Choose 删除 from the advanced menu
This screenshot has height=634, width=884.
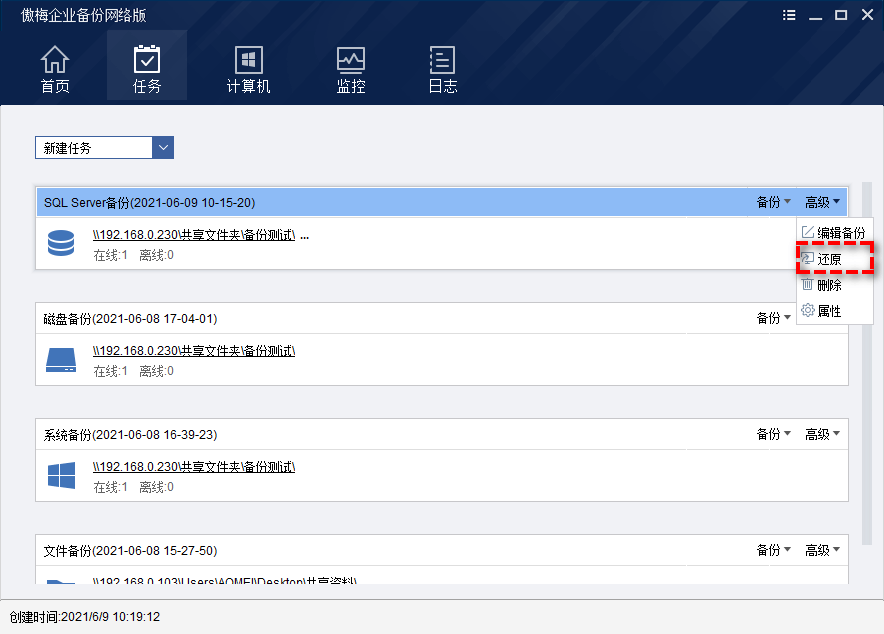pos(829,285)
